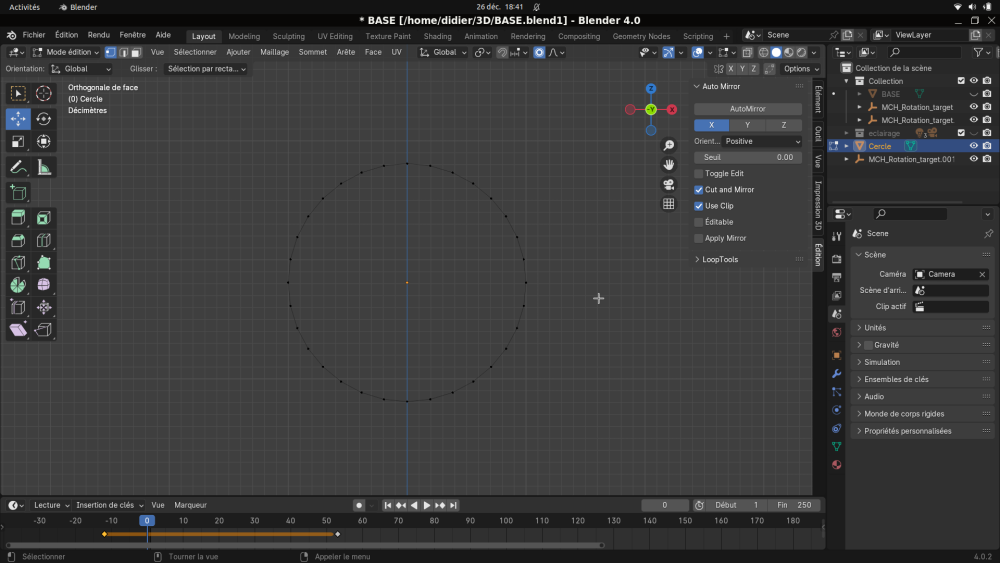Screen dimensions: 1000x563
Task: Select the Y axis mirror button
Action: click(747, 125)
